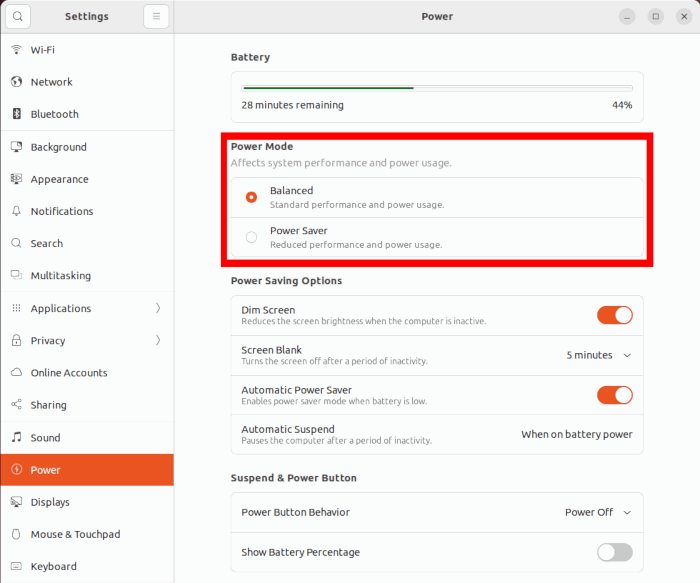Open the hamburger menu in Settings header

click(x=156, y=17)
